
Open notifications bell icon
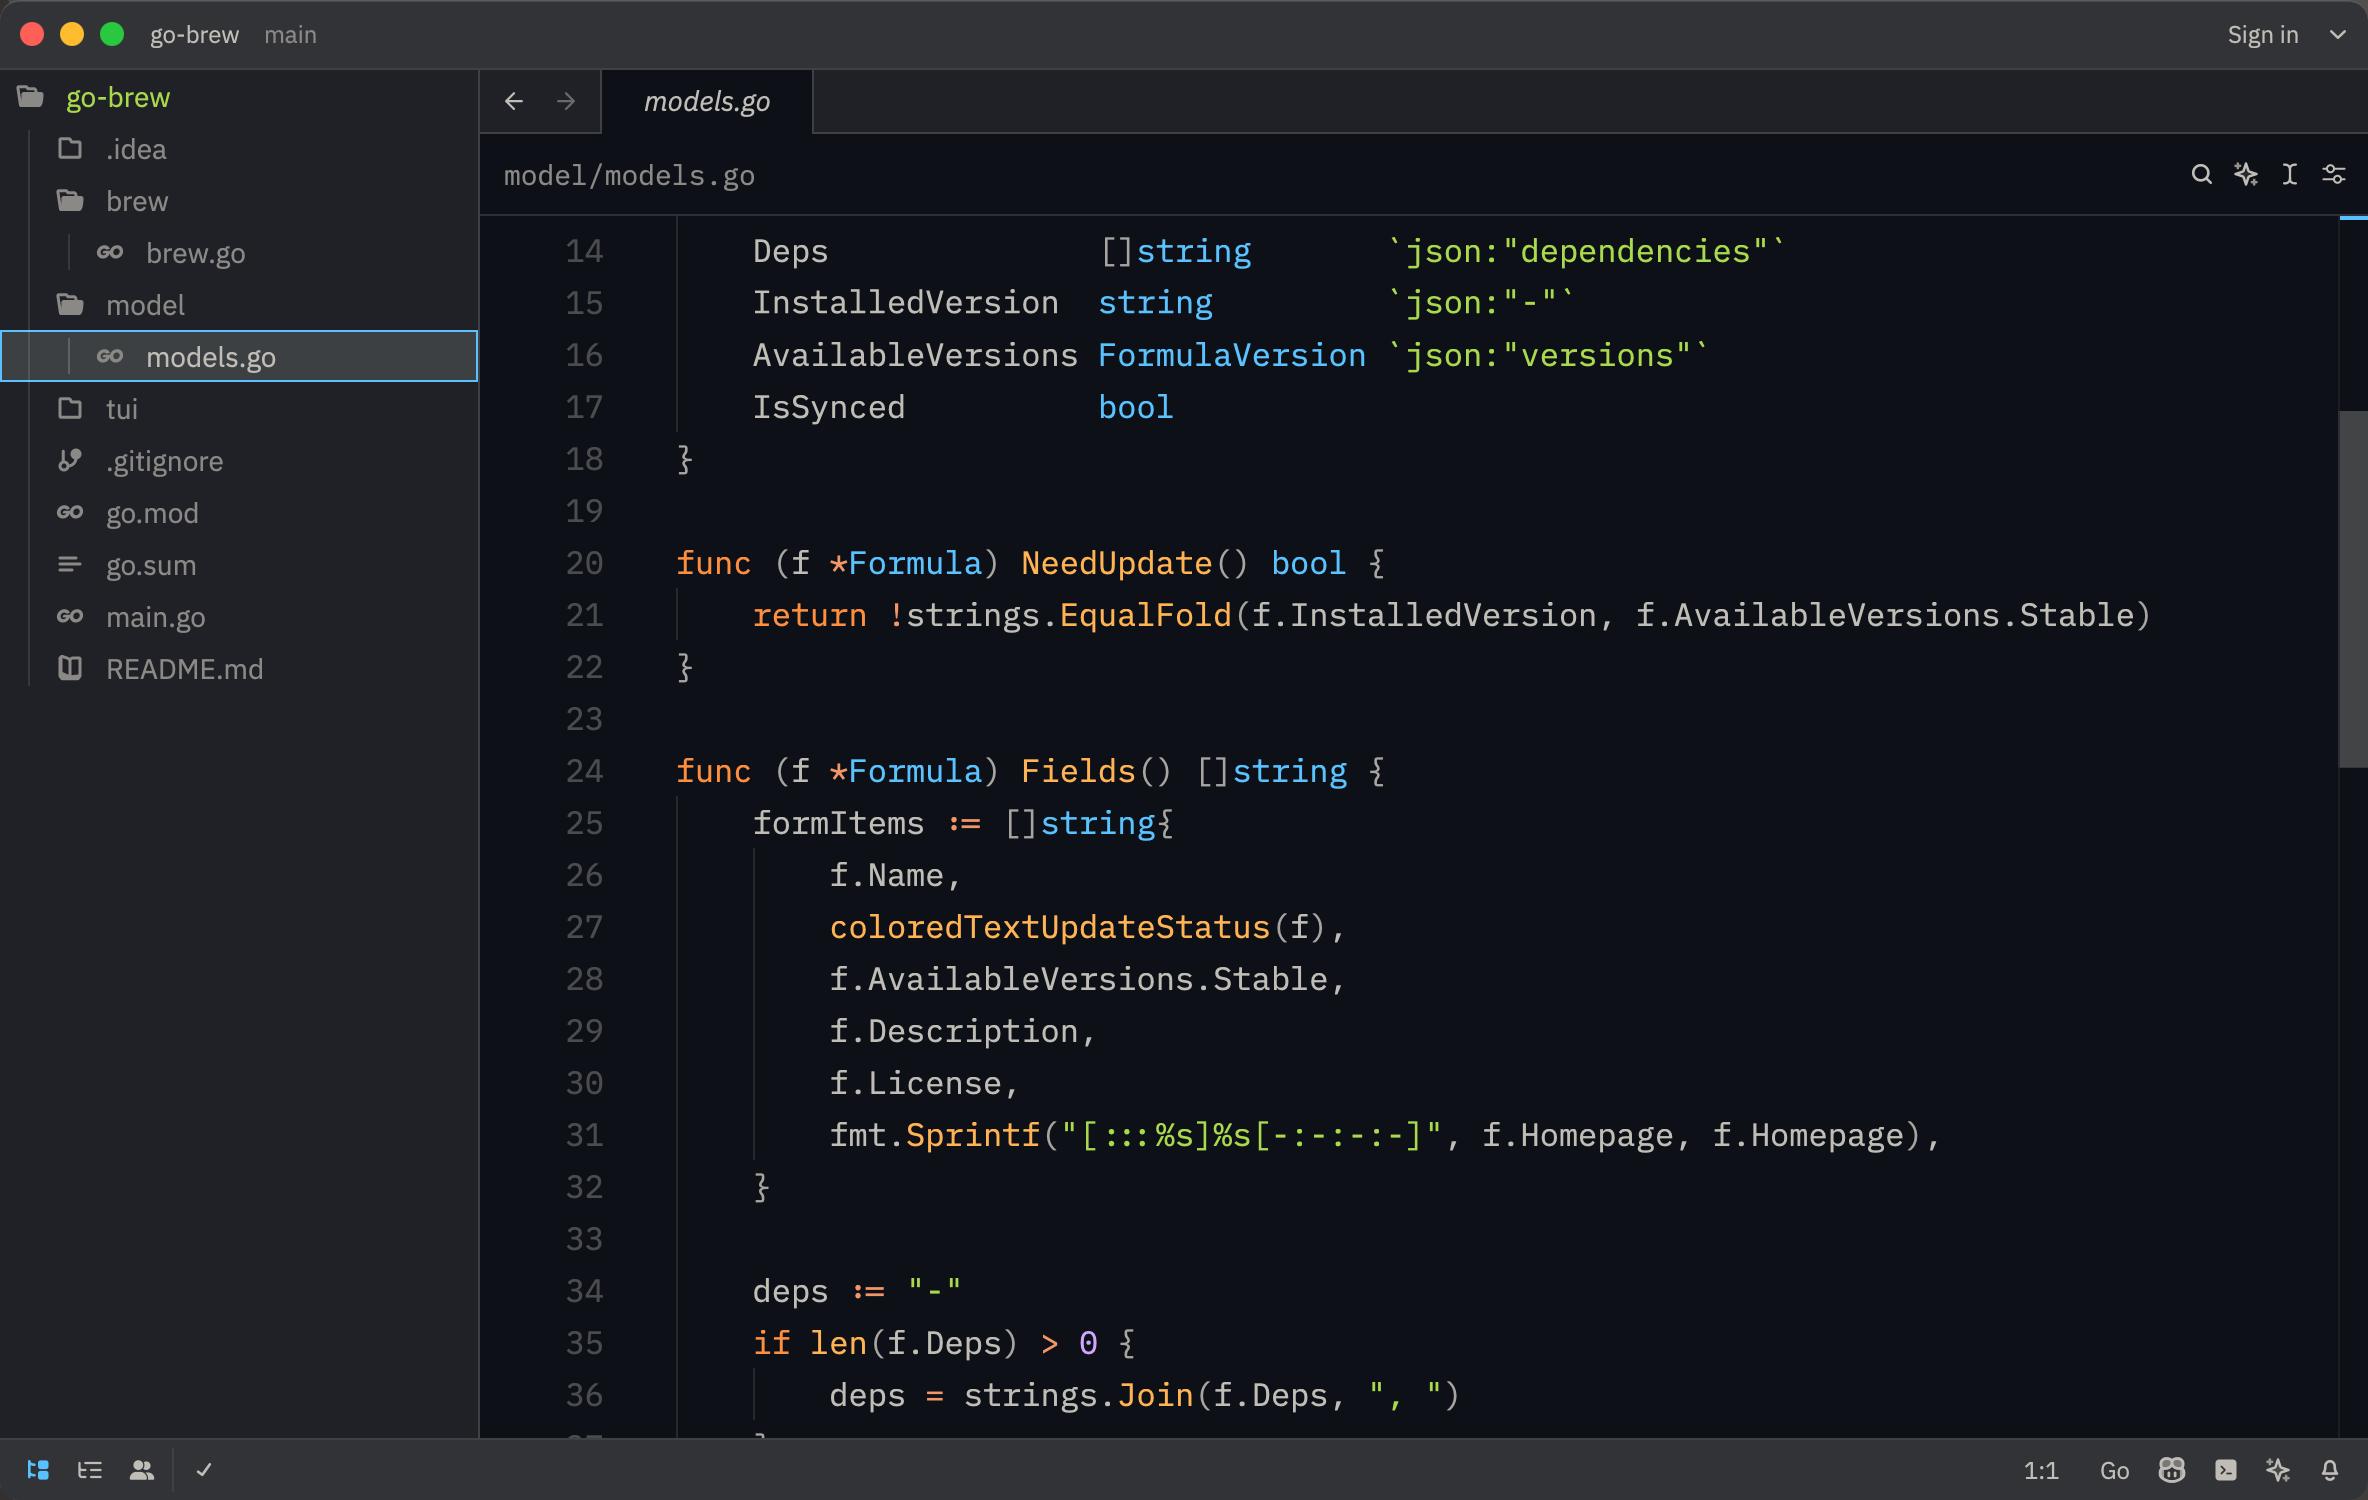tap(2330, 1469)
